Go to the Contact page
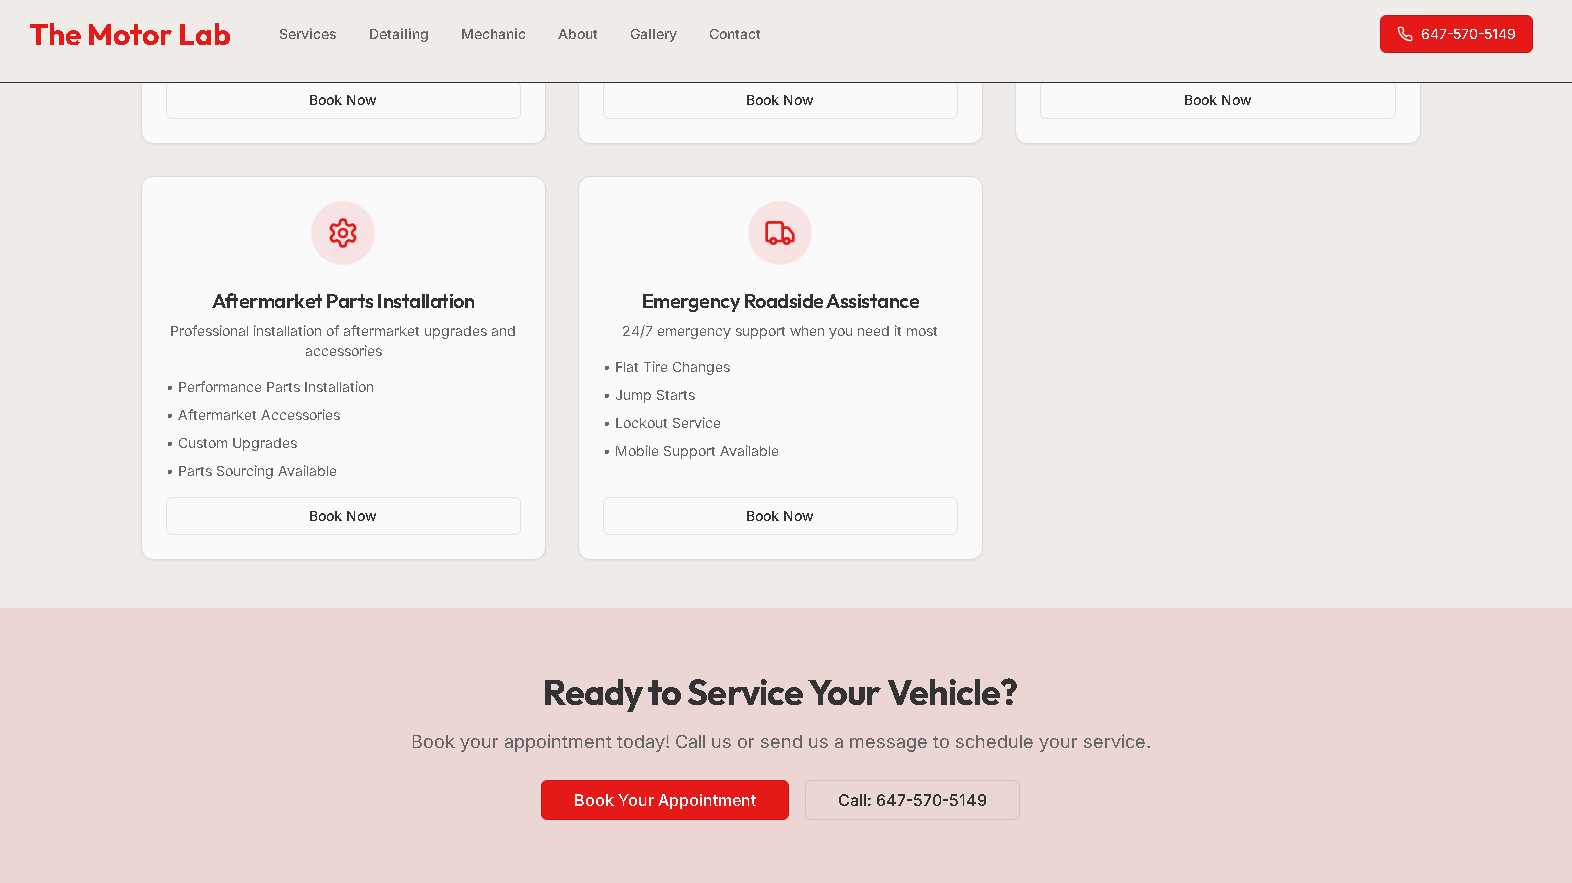The width and height of the screenshot is (1572, 883). click(734, 34)
